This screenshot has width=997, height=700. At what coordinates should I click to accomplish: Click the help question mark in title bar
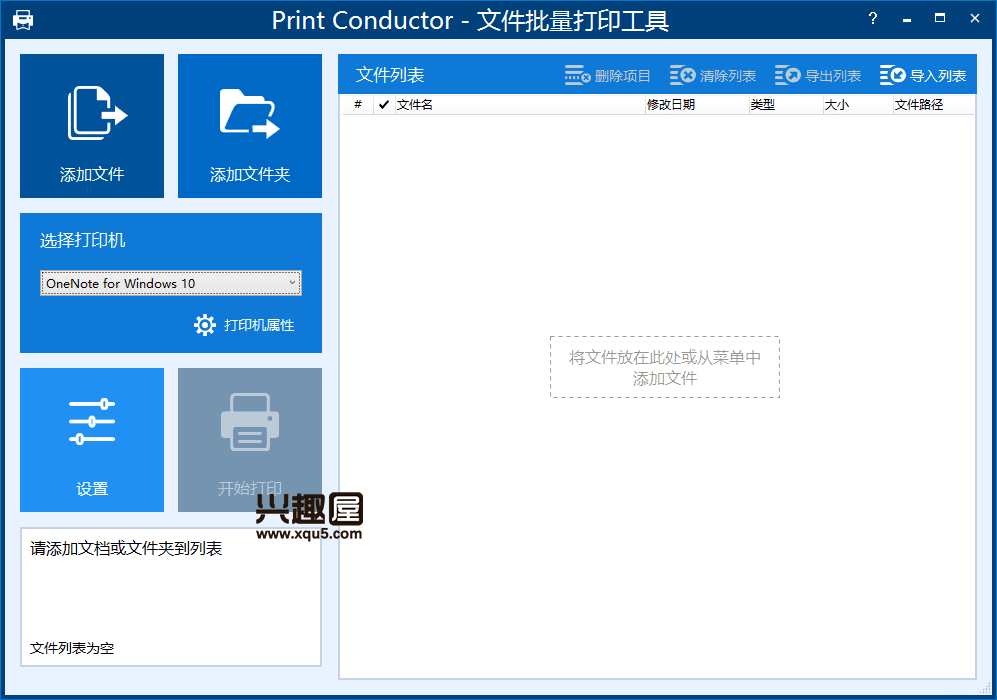pos(873,18)
